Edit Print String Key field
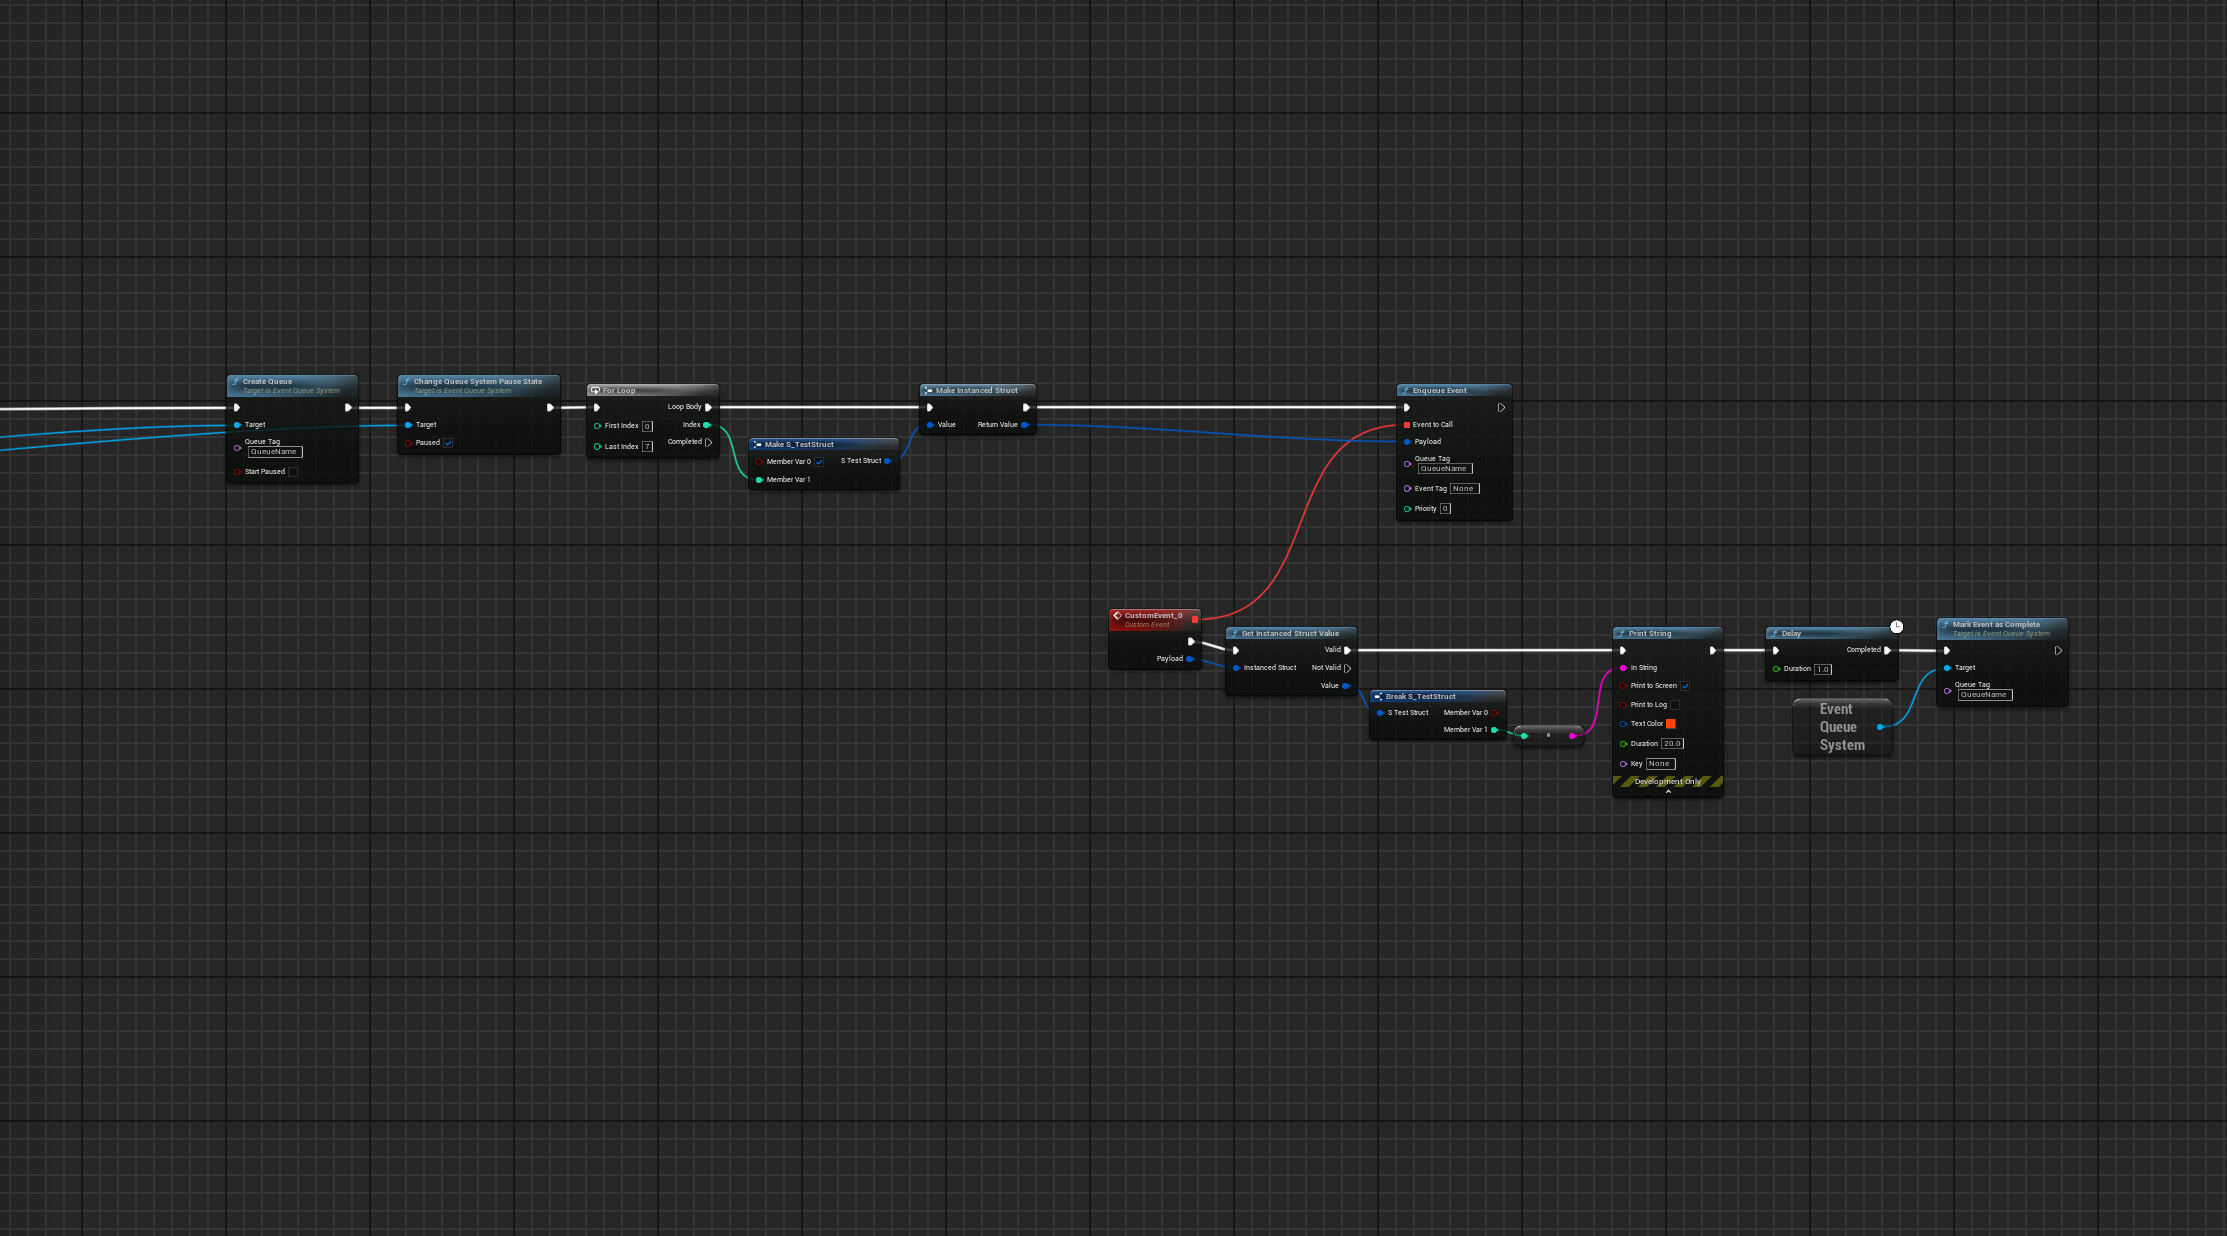Viewport: 2227px width, 1236px height. click(x=1660, y=764)
